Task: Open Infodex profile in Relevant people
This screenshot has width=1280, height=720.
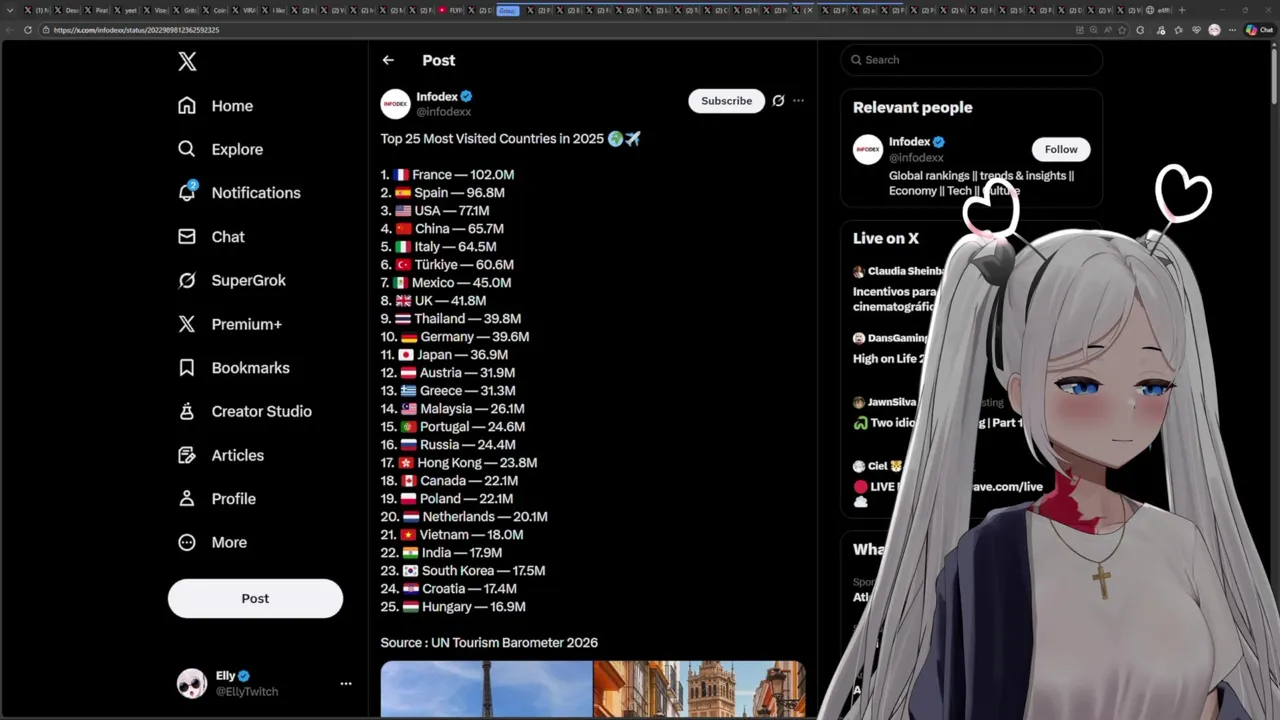Action: [910, 142]
